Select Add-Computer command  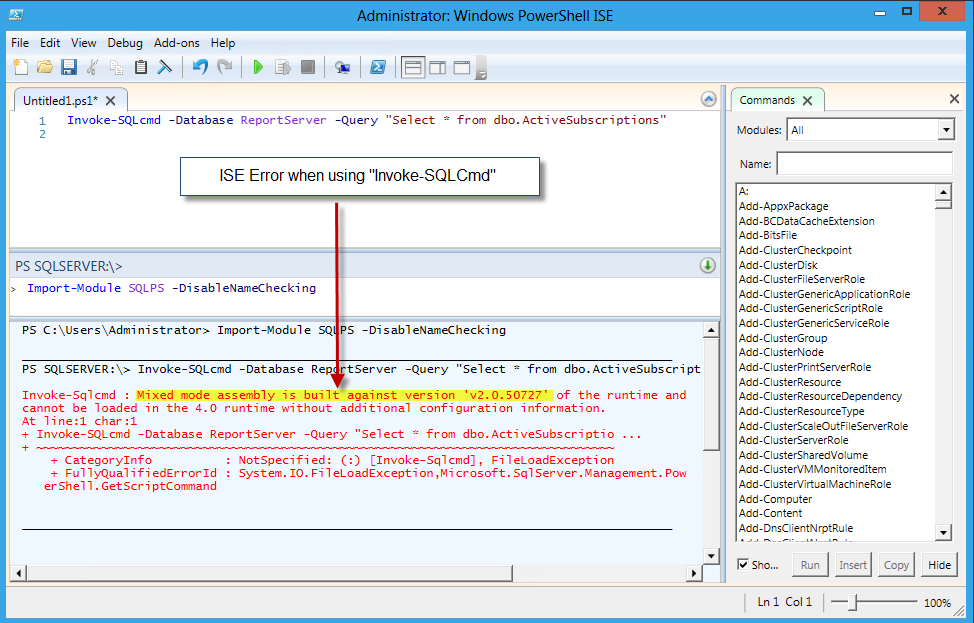pyautogui.click(x=775, y=499)
